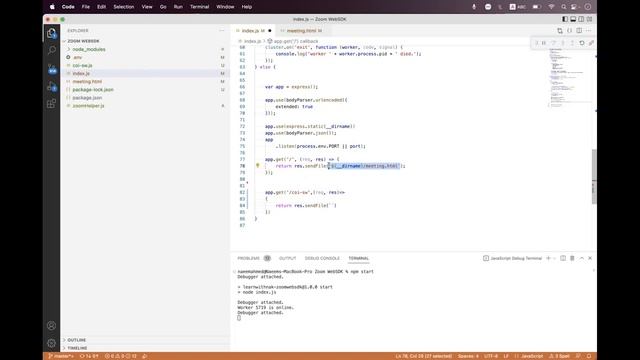Toggle the secondary sidebar layout icon
640x360 pixels.
581,19
